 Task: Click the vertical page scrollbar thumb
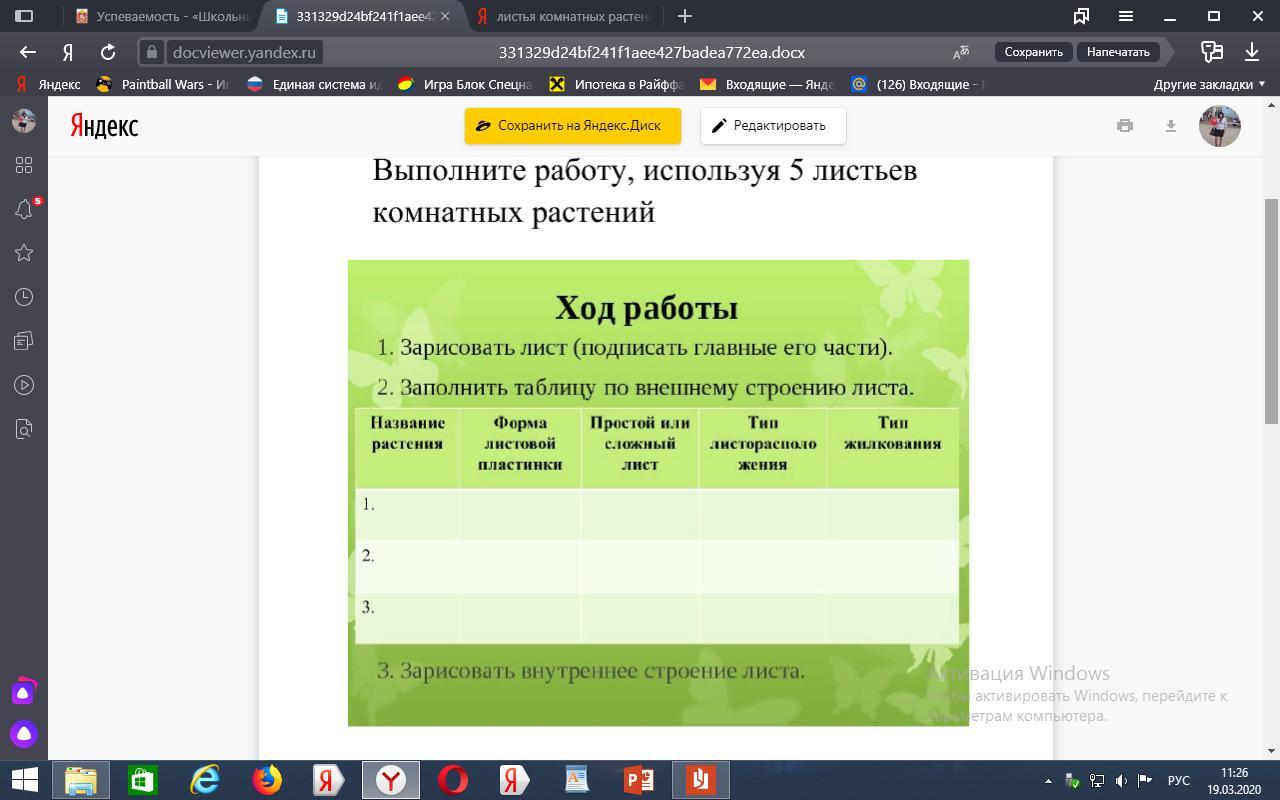click(x=1271, y=310)
